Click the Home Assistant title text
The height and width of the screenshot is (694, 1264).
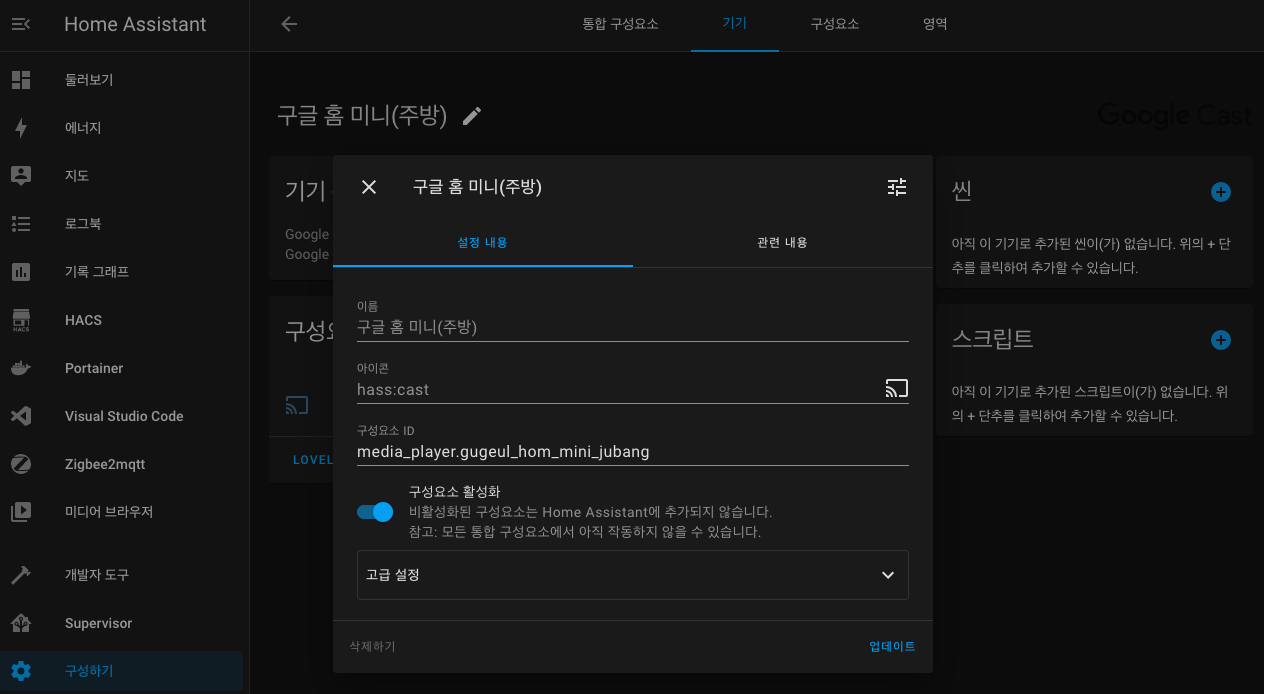135,24
